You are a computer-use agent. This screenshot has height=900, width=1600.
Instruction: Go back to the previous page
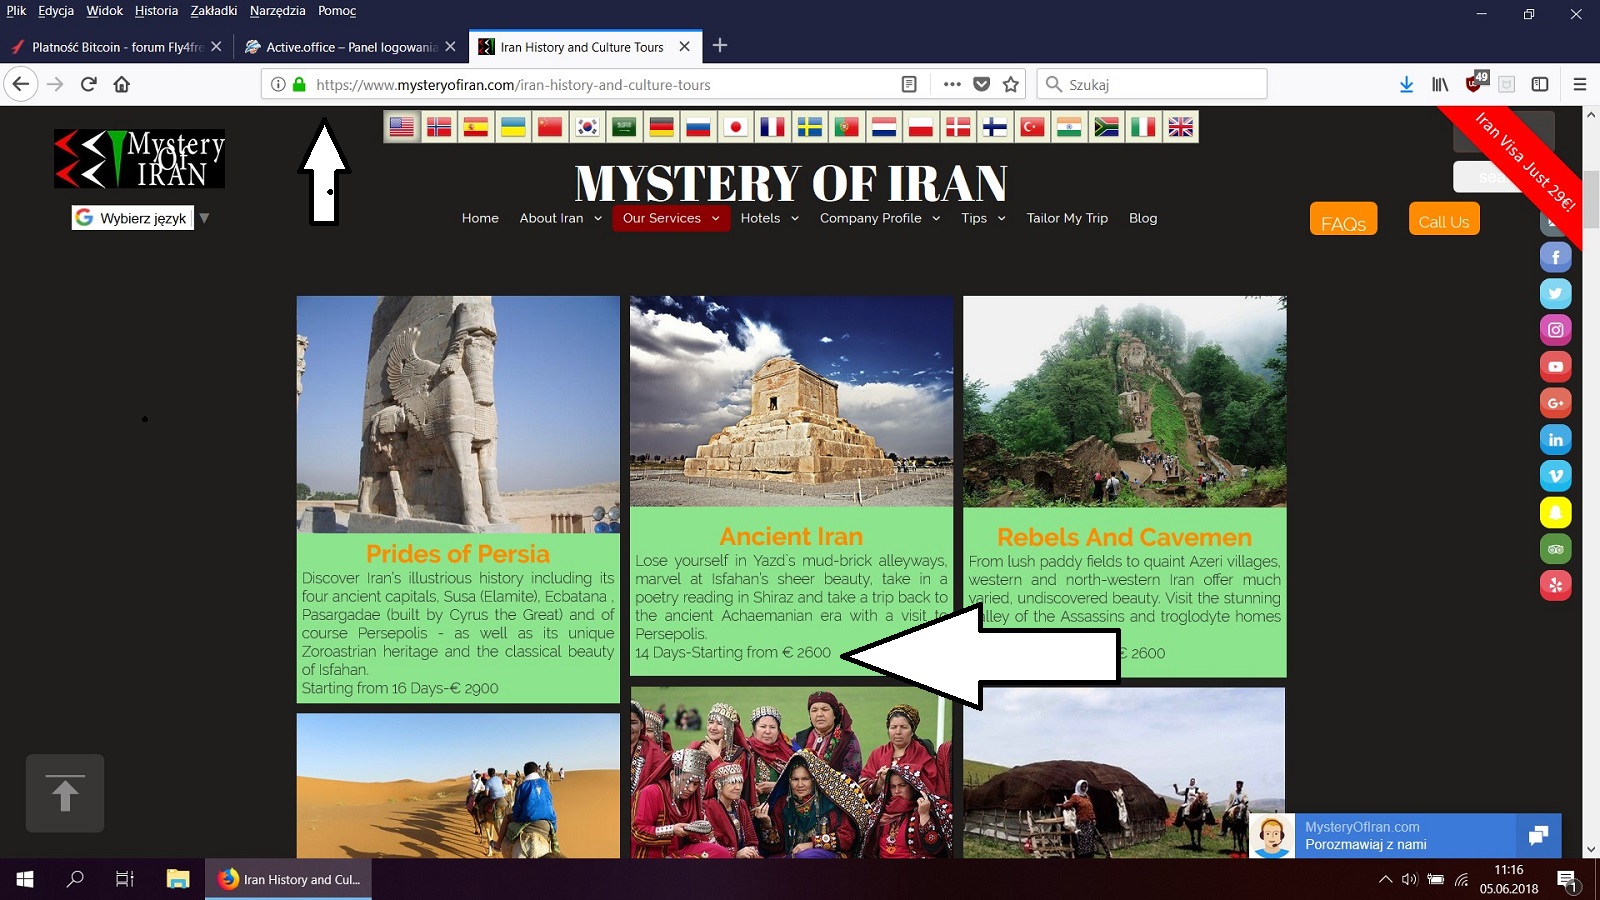(x=21, y=85)
